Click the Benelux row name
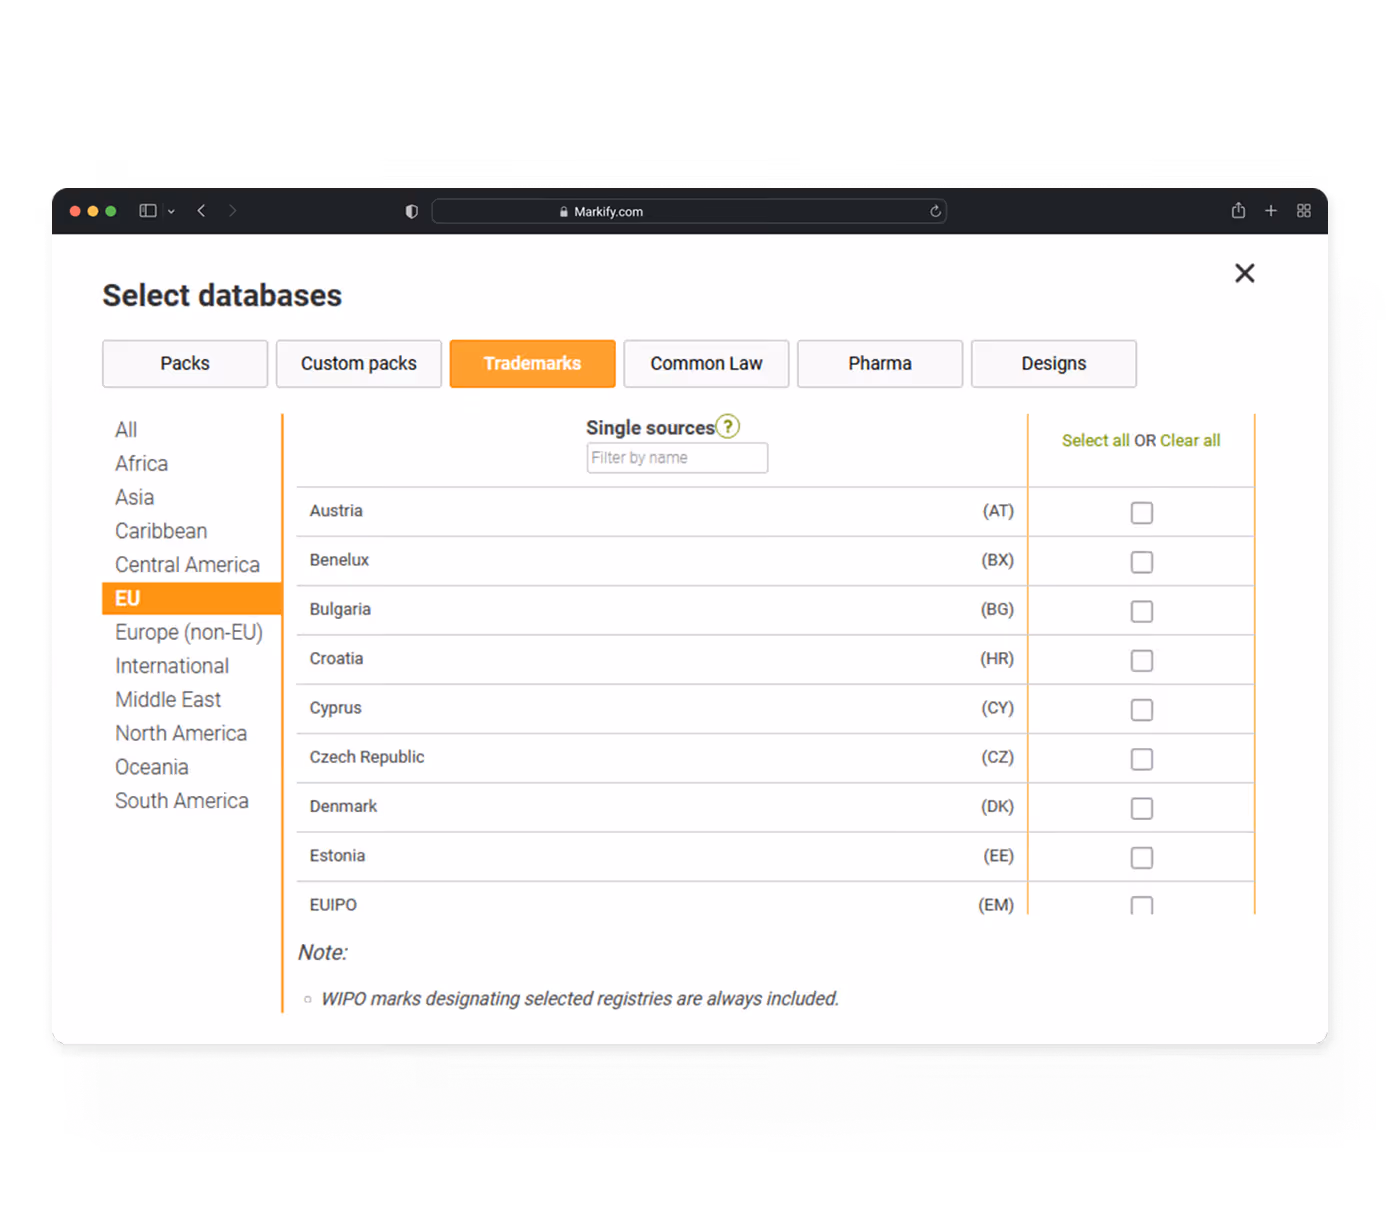Screen dimensions: 1397x1232 [340, 560]
